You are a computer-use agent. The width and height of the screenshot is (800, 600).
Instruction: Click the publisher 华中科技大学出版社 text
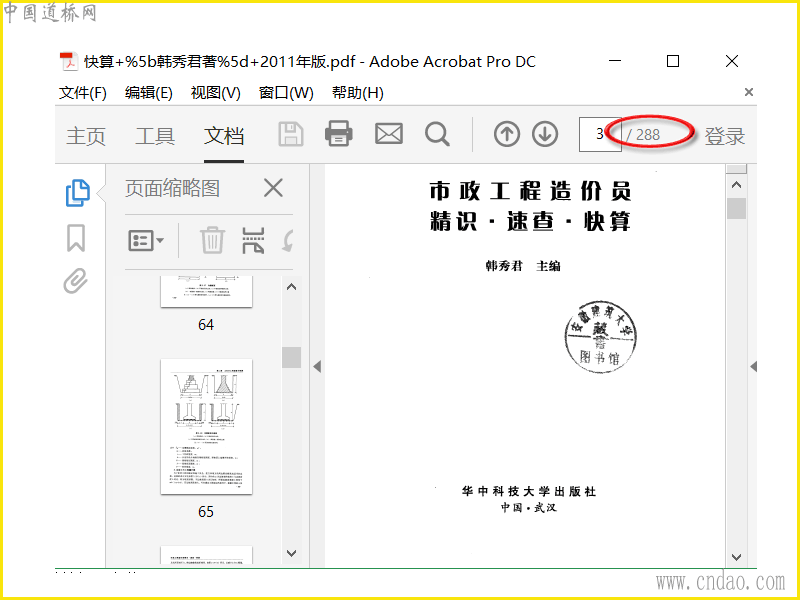coord(529,491)
